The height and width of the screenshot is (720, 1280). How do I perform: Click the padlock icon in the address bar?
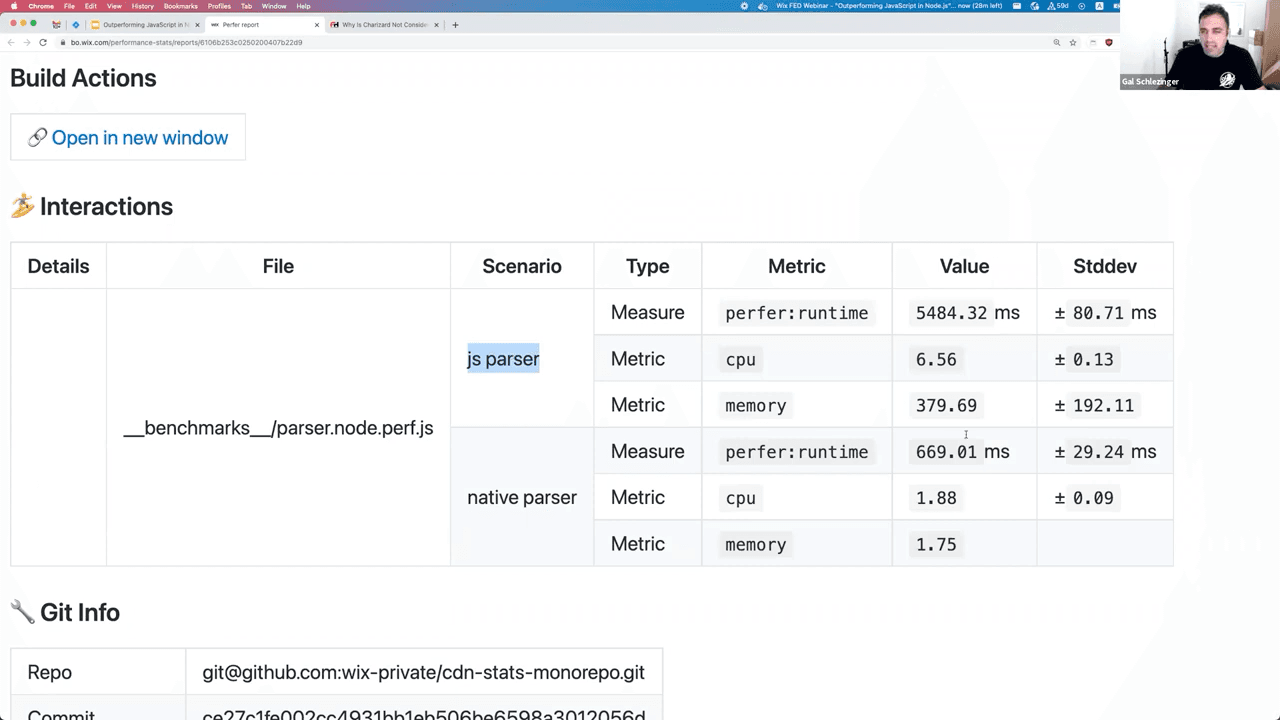click(x=62, y=43)
